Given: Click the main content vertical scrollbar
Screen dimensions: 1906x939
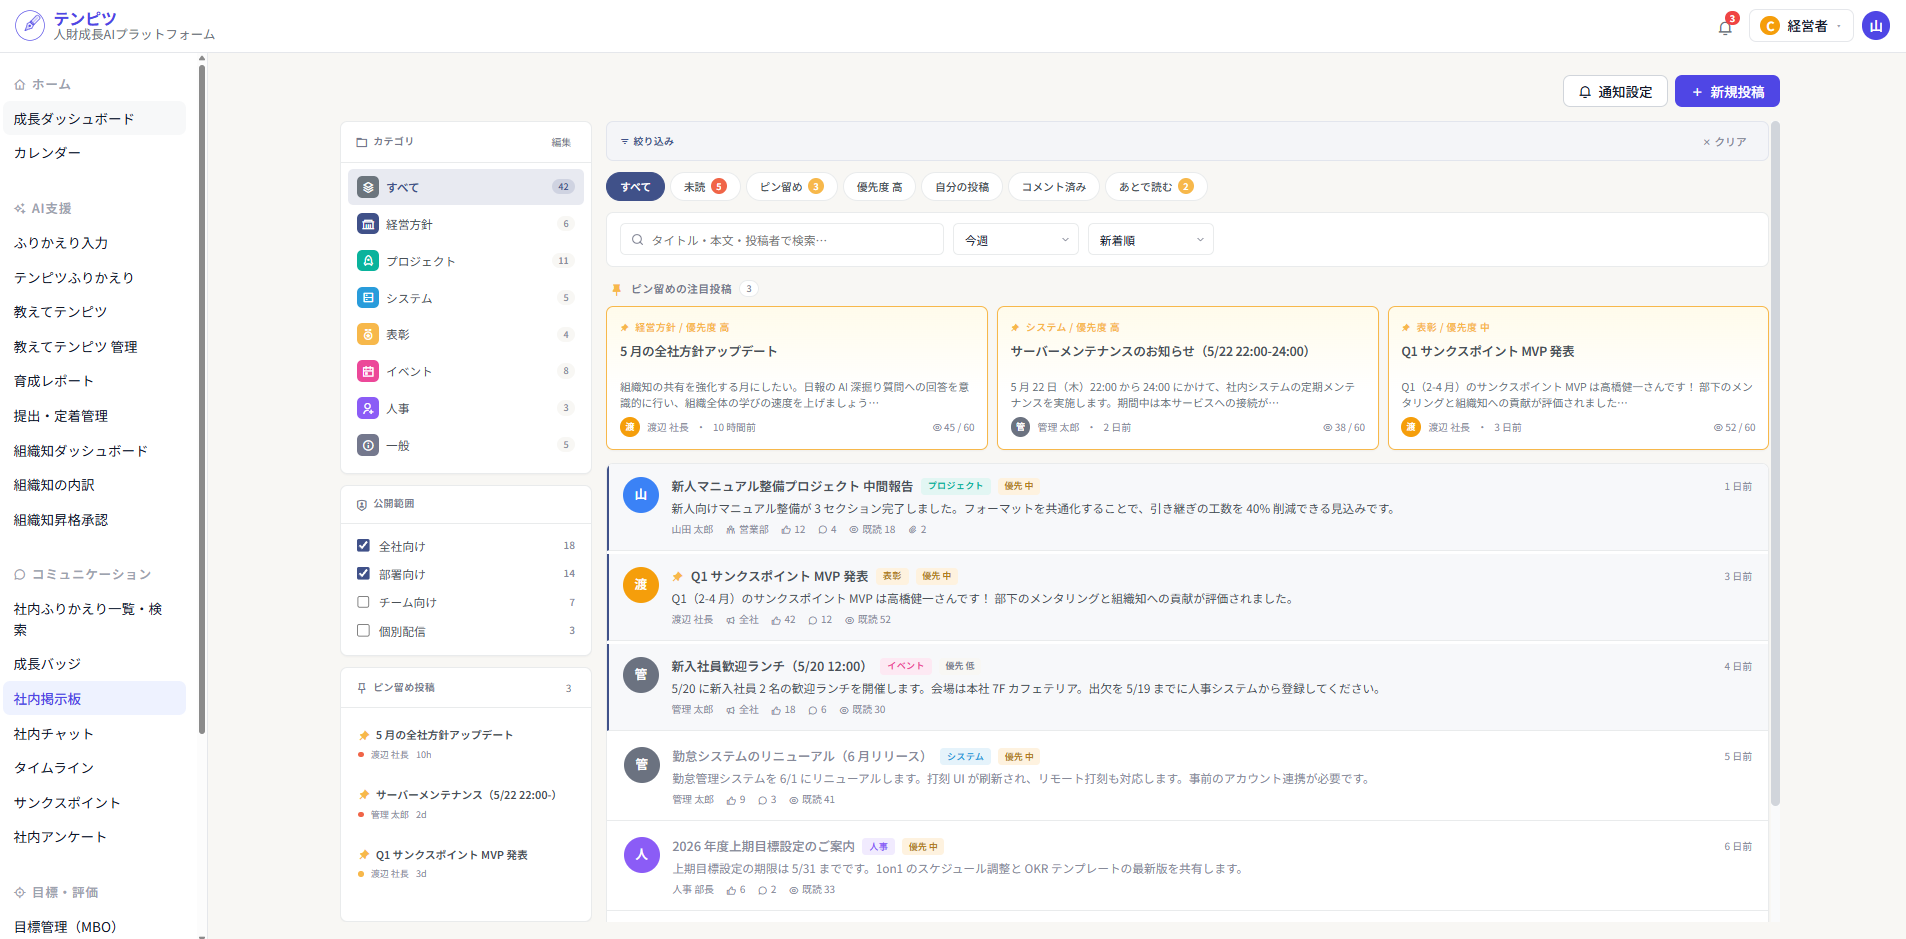Looking at the screenshot, I should coord(1776,464).
